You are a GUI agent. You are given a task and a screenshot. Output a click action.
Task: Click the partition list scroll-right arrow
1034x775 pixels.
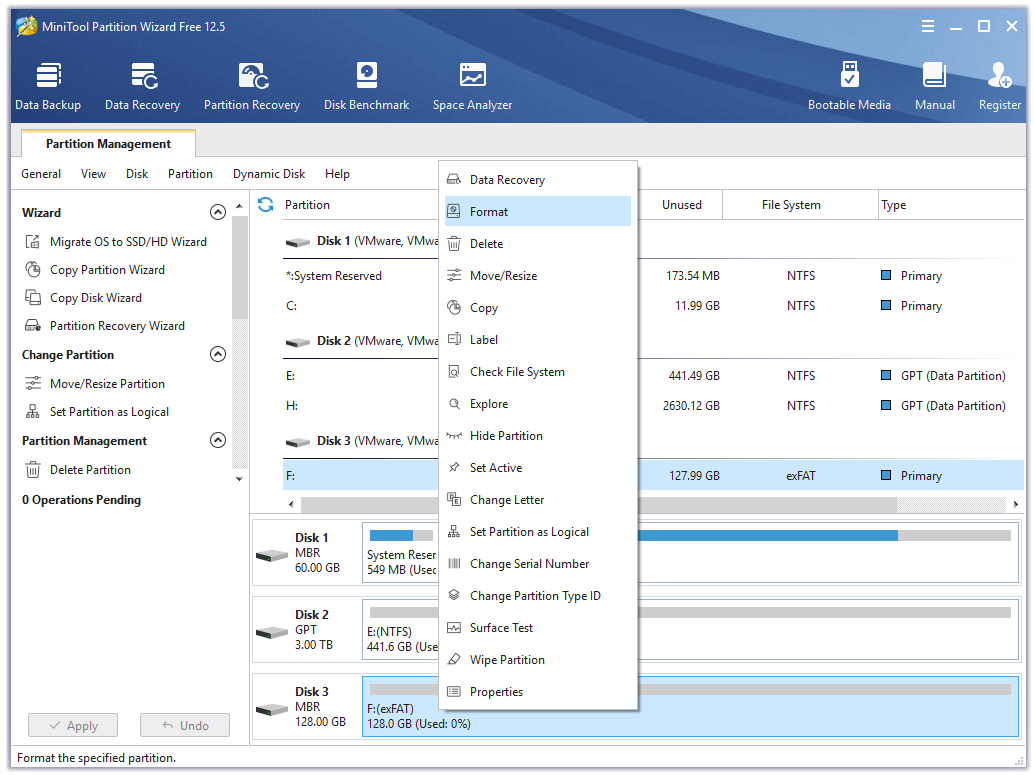(1016, 505)
